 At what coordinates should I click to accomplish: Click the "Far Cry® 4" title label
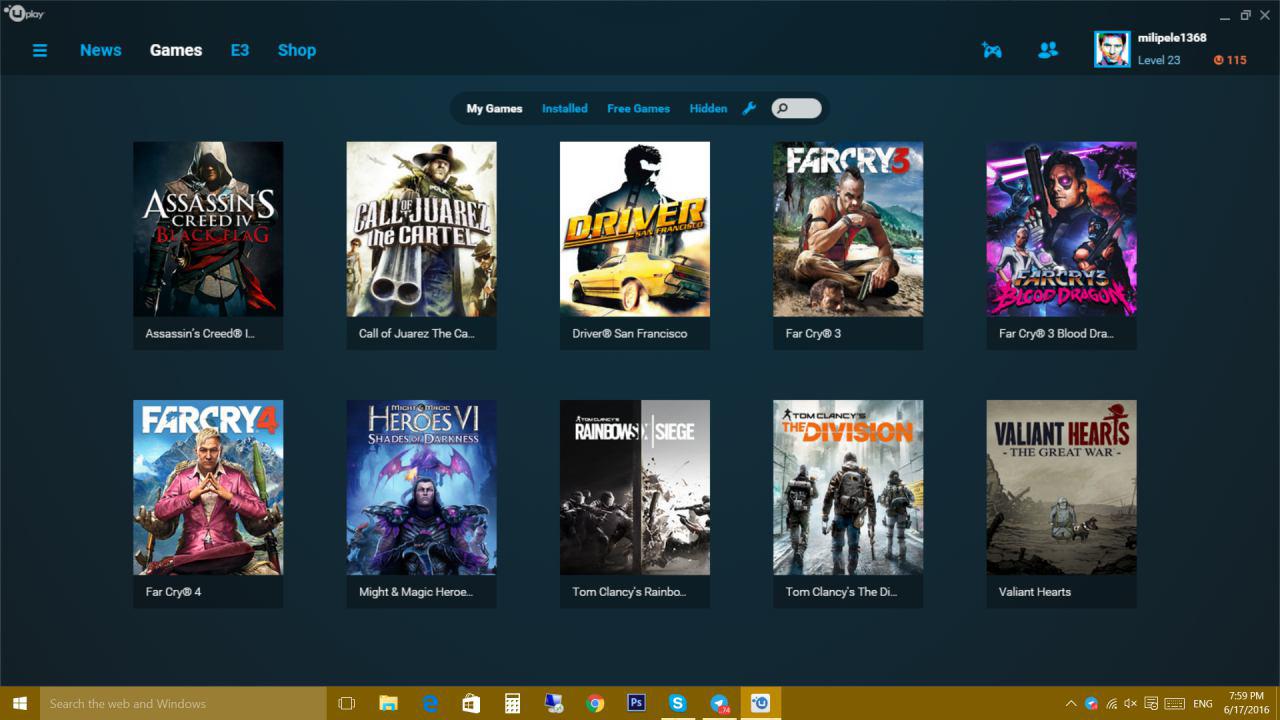[173, 592]
